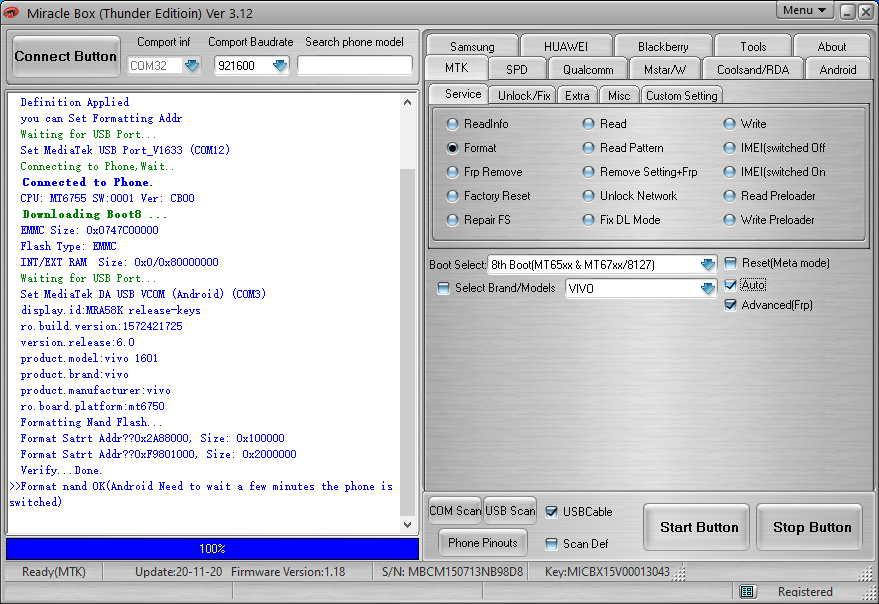
Task: Switch to the HUAWEI tab
Action: (566, 47)
